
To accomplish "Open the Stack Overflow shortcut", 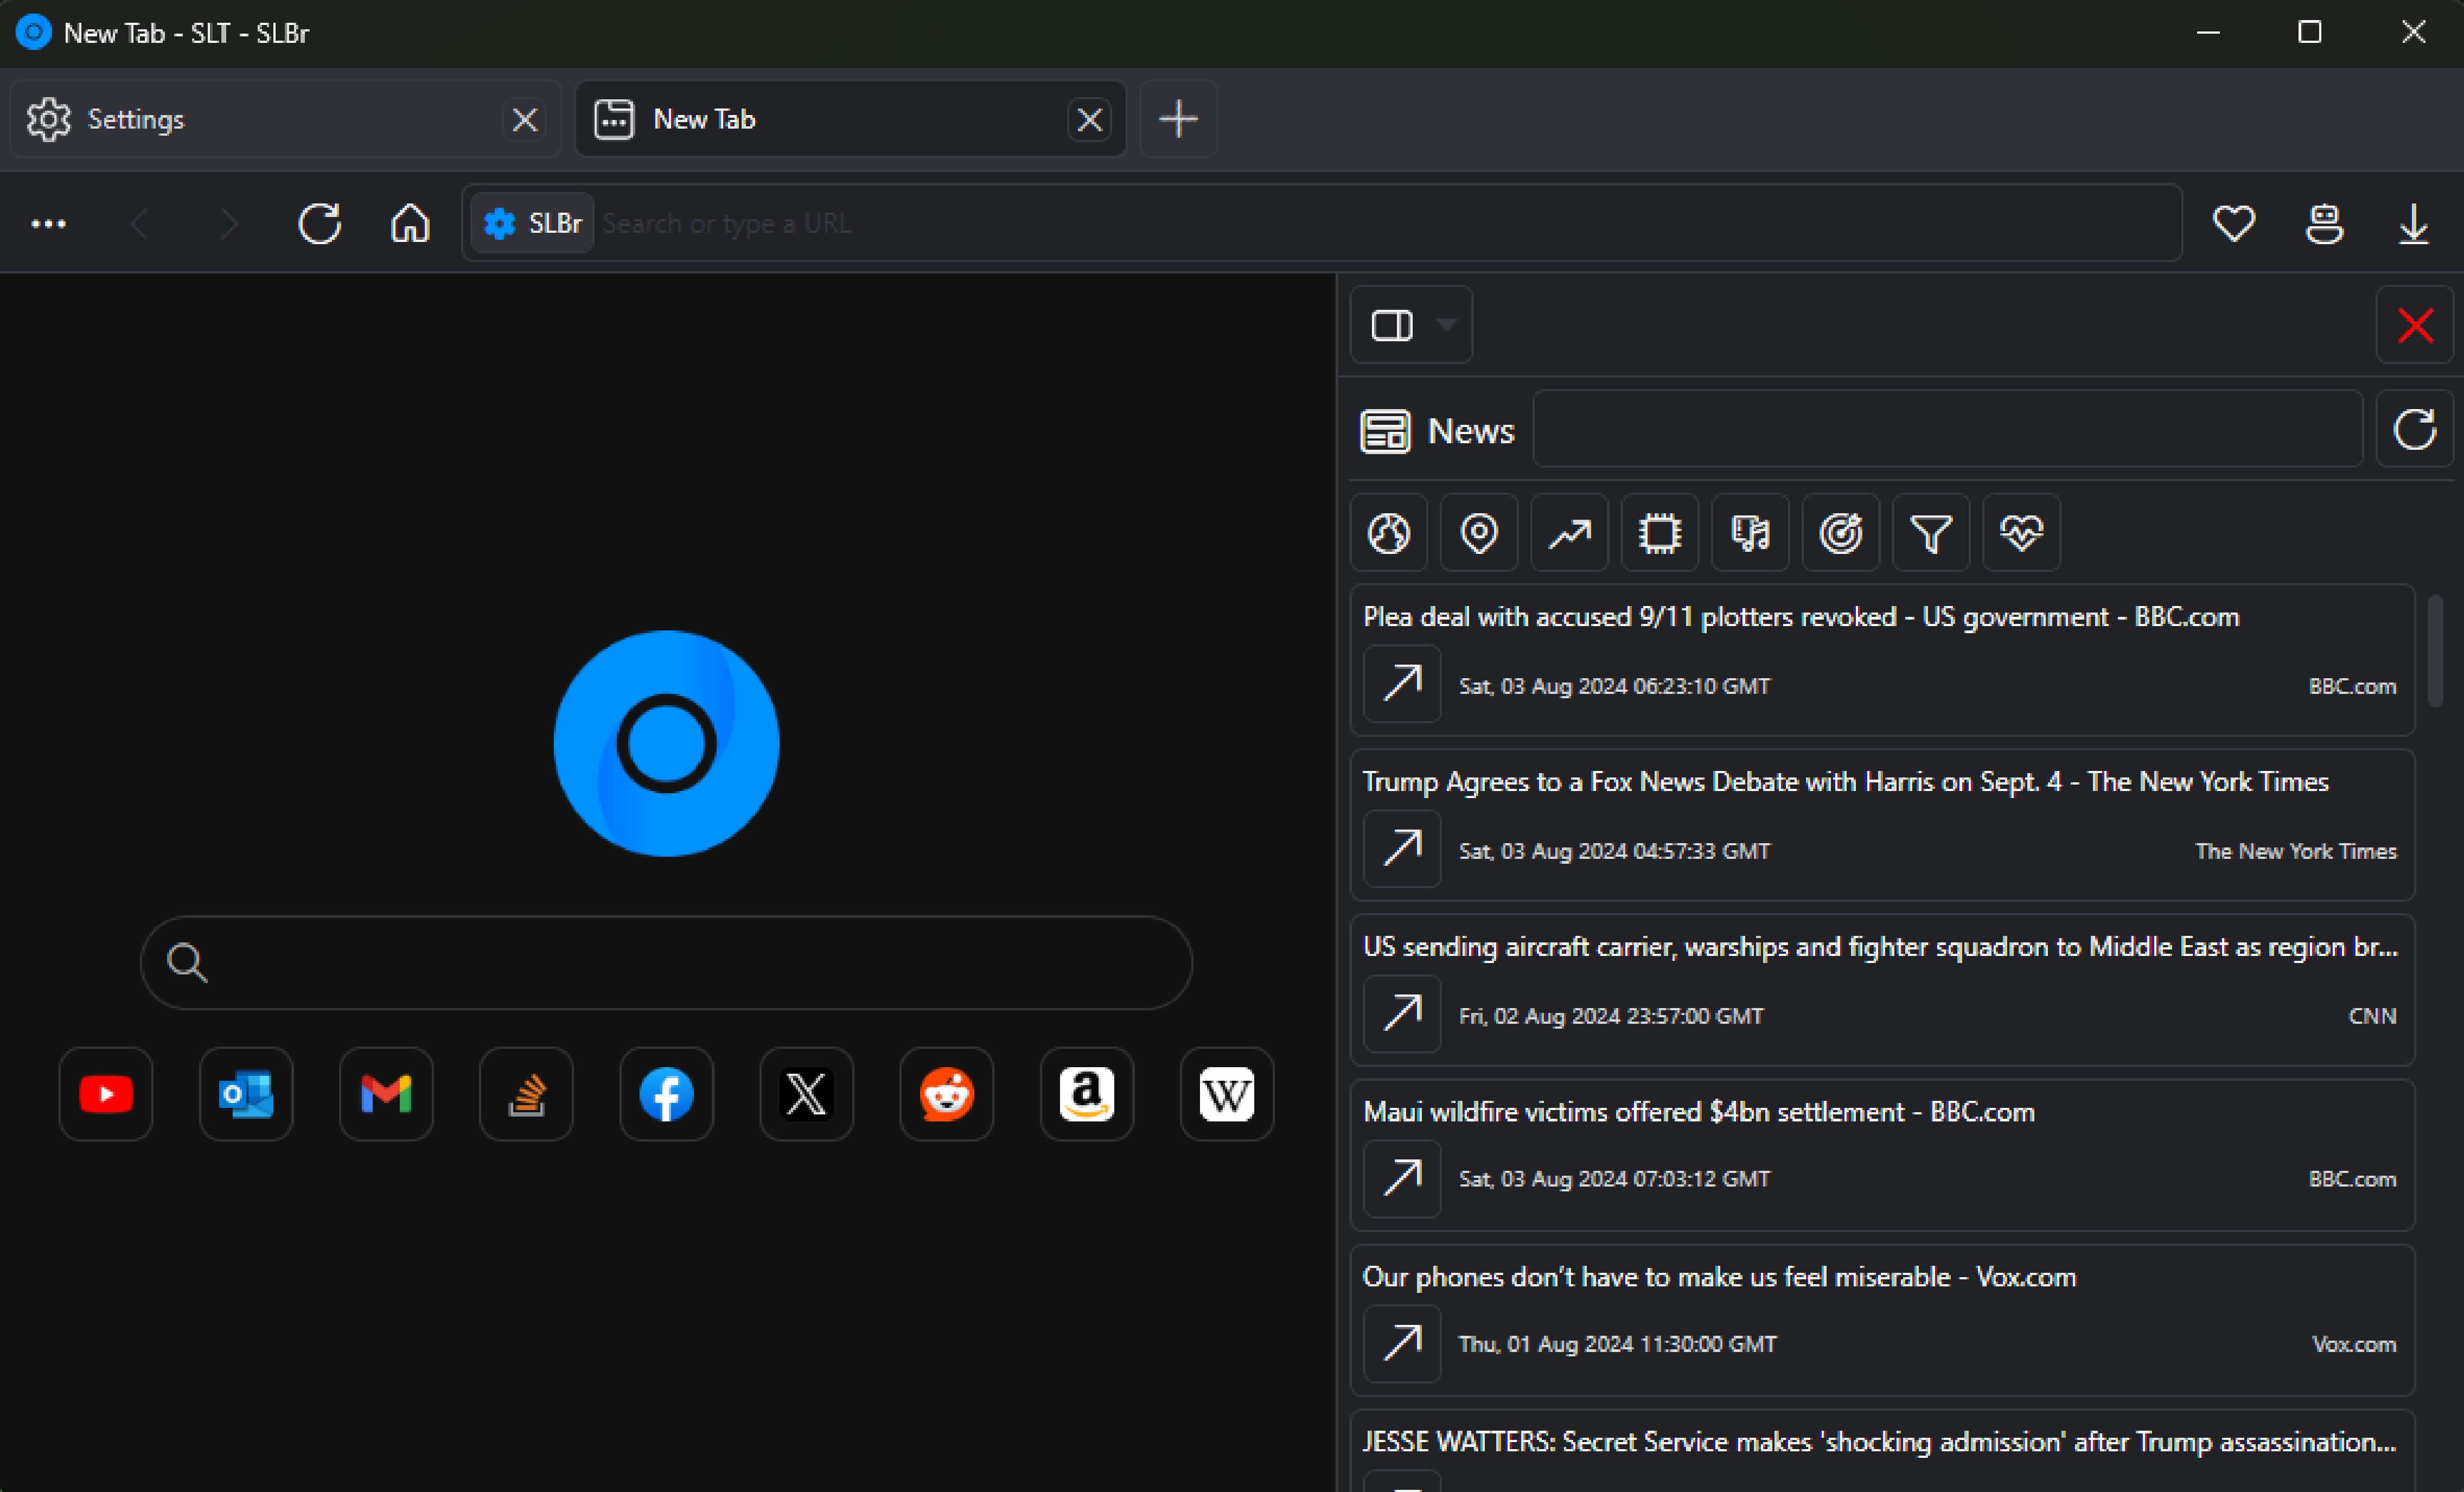I will pos(526,1093).
